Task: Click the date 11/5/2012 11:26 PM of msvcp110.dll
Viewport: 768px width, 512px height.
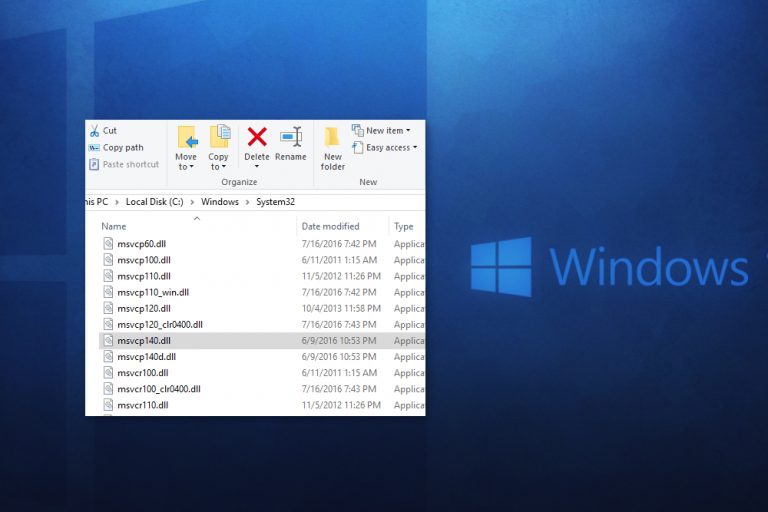Action: coord(341,276)
